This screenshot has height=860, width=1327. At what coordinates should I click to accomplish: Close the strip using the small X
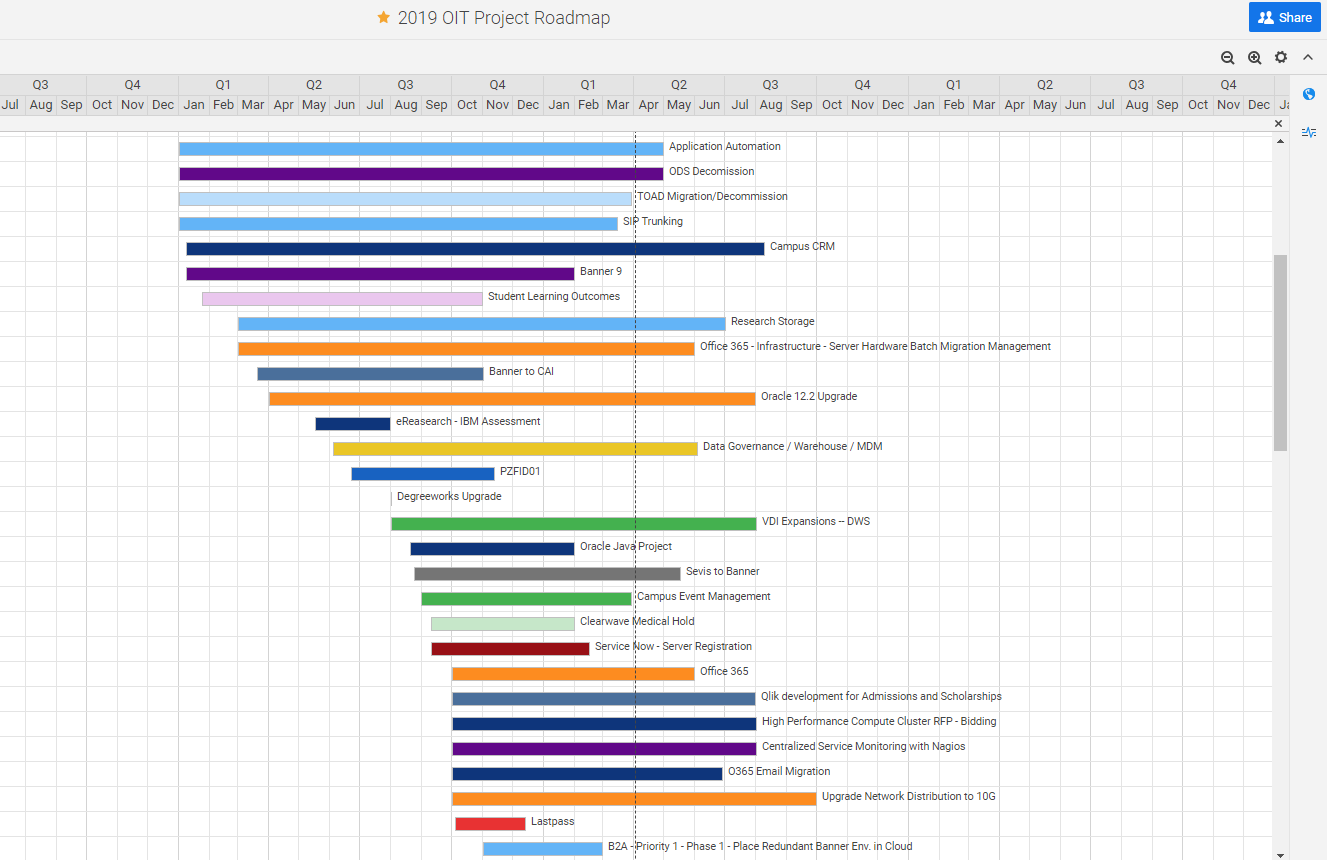[x=1278, y=124]
